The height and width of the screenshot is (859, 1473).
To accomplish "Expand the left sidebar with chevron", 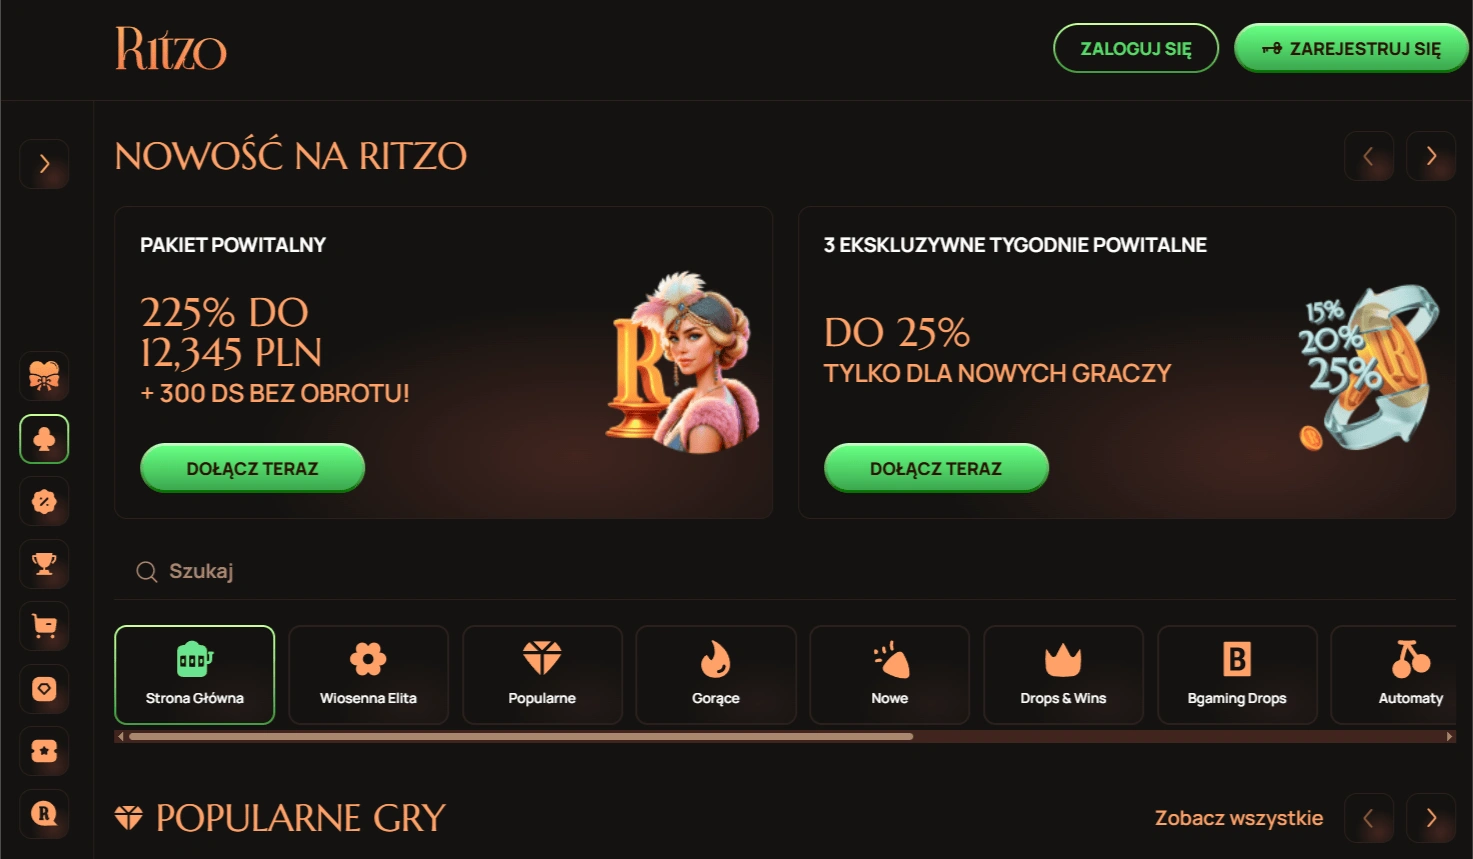I will [44, 164].
